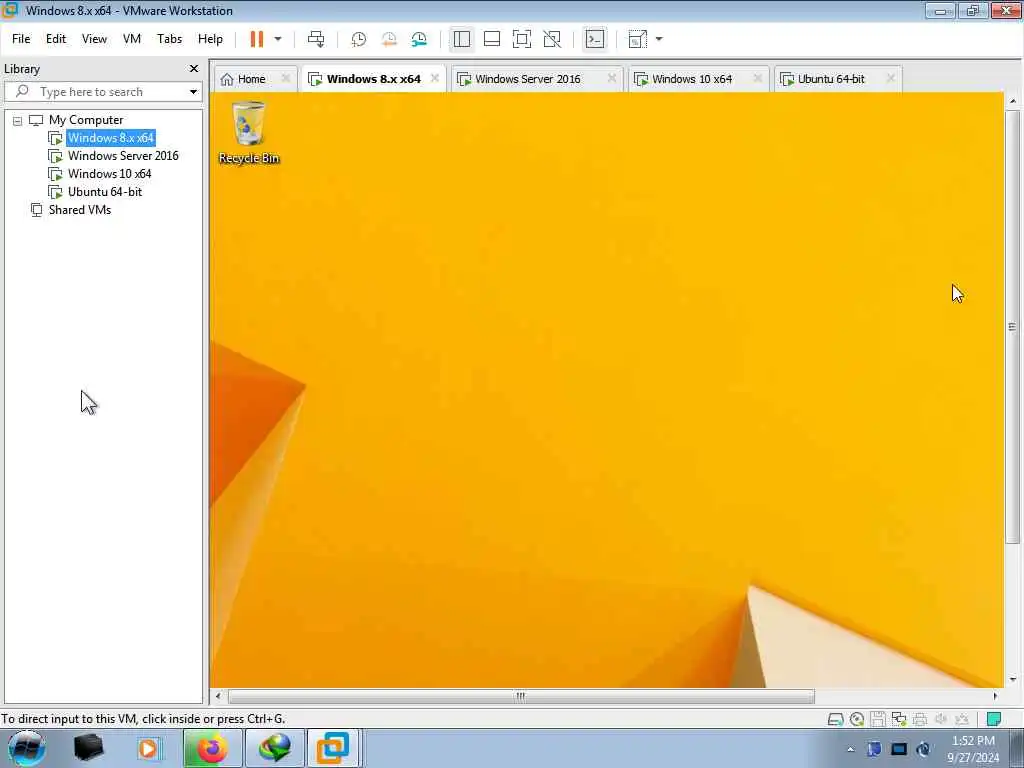Toggle the library sidebar view icon
The width and height of the screenshot is (1024, 768).
pos(462,39)
